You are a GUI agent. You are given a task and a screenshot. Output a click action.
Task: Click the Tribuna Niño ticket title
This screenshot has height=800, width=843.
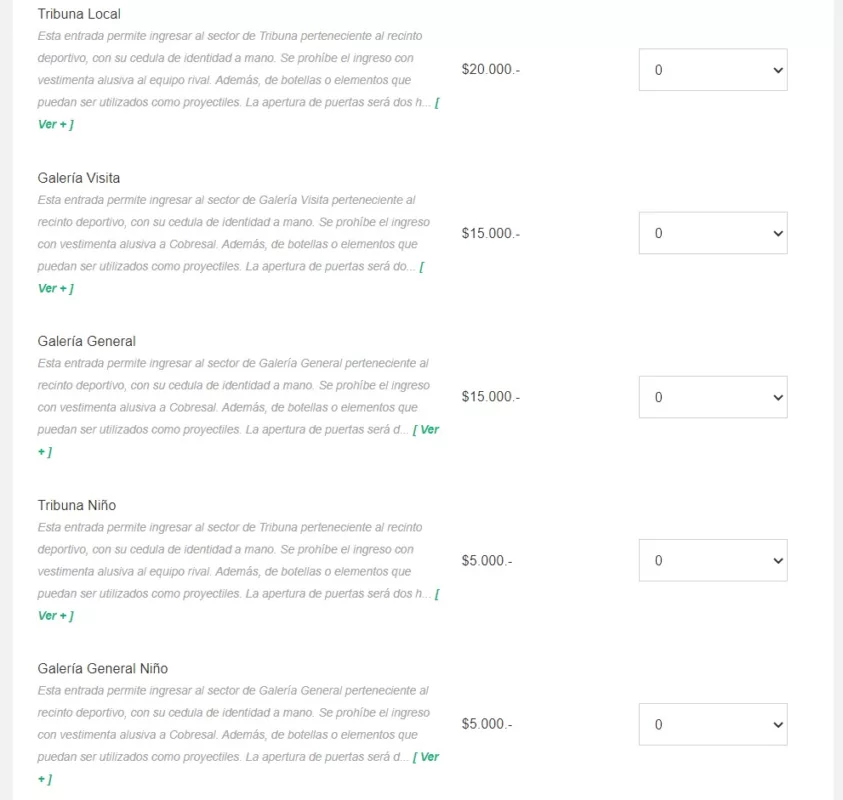tap(77, 505)
